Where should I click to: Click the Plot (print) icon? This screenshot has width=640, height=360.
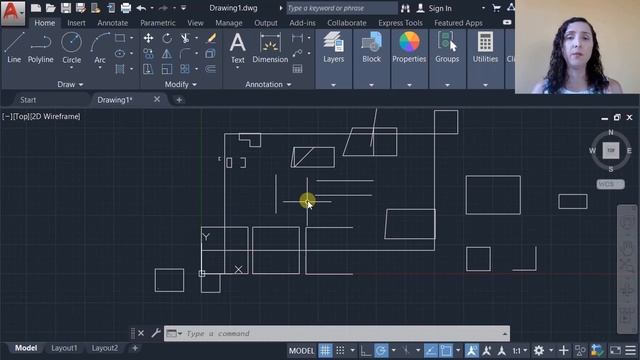[126, 8]
